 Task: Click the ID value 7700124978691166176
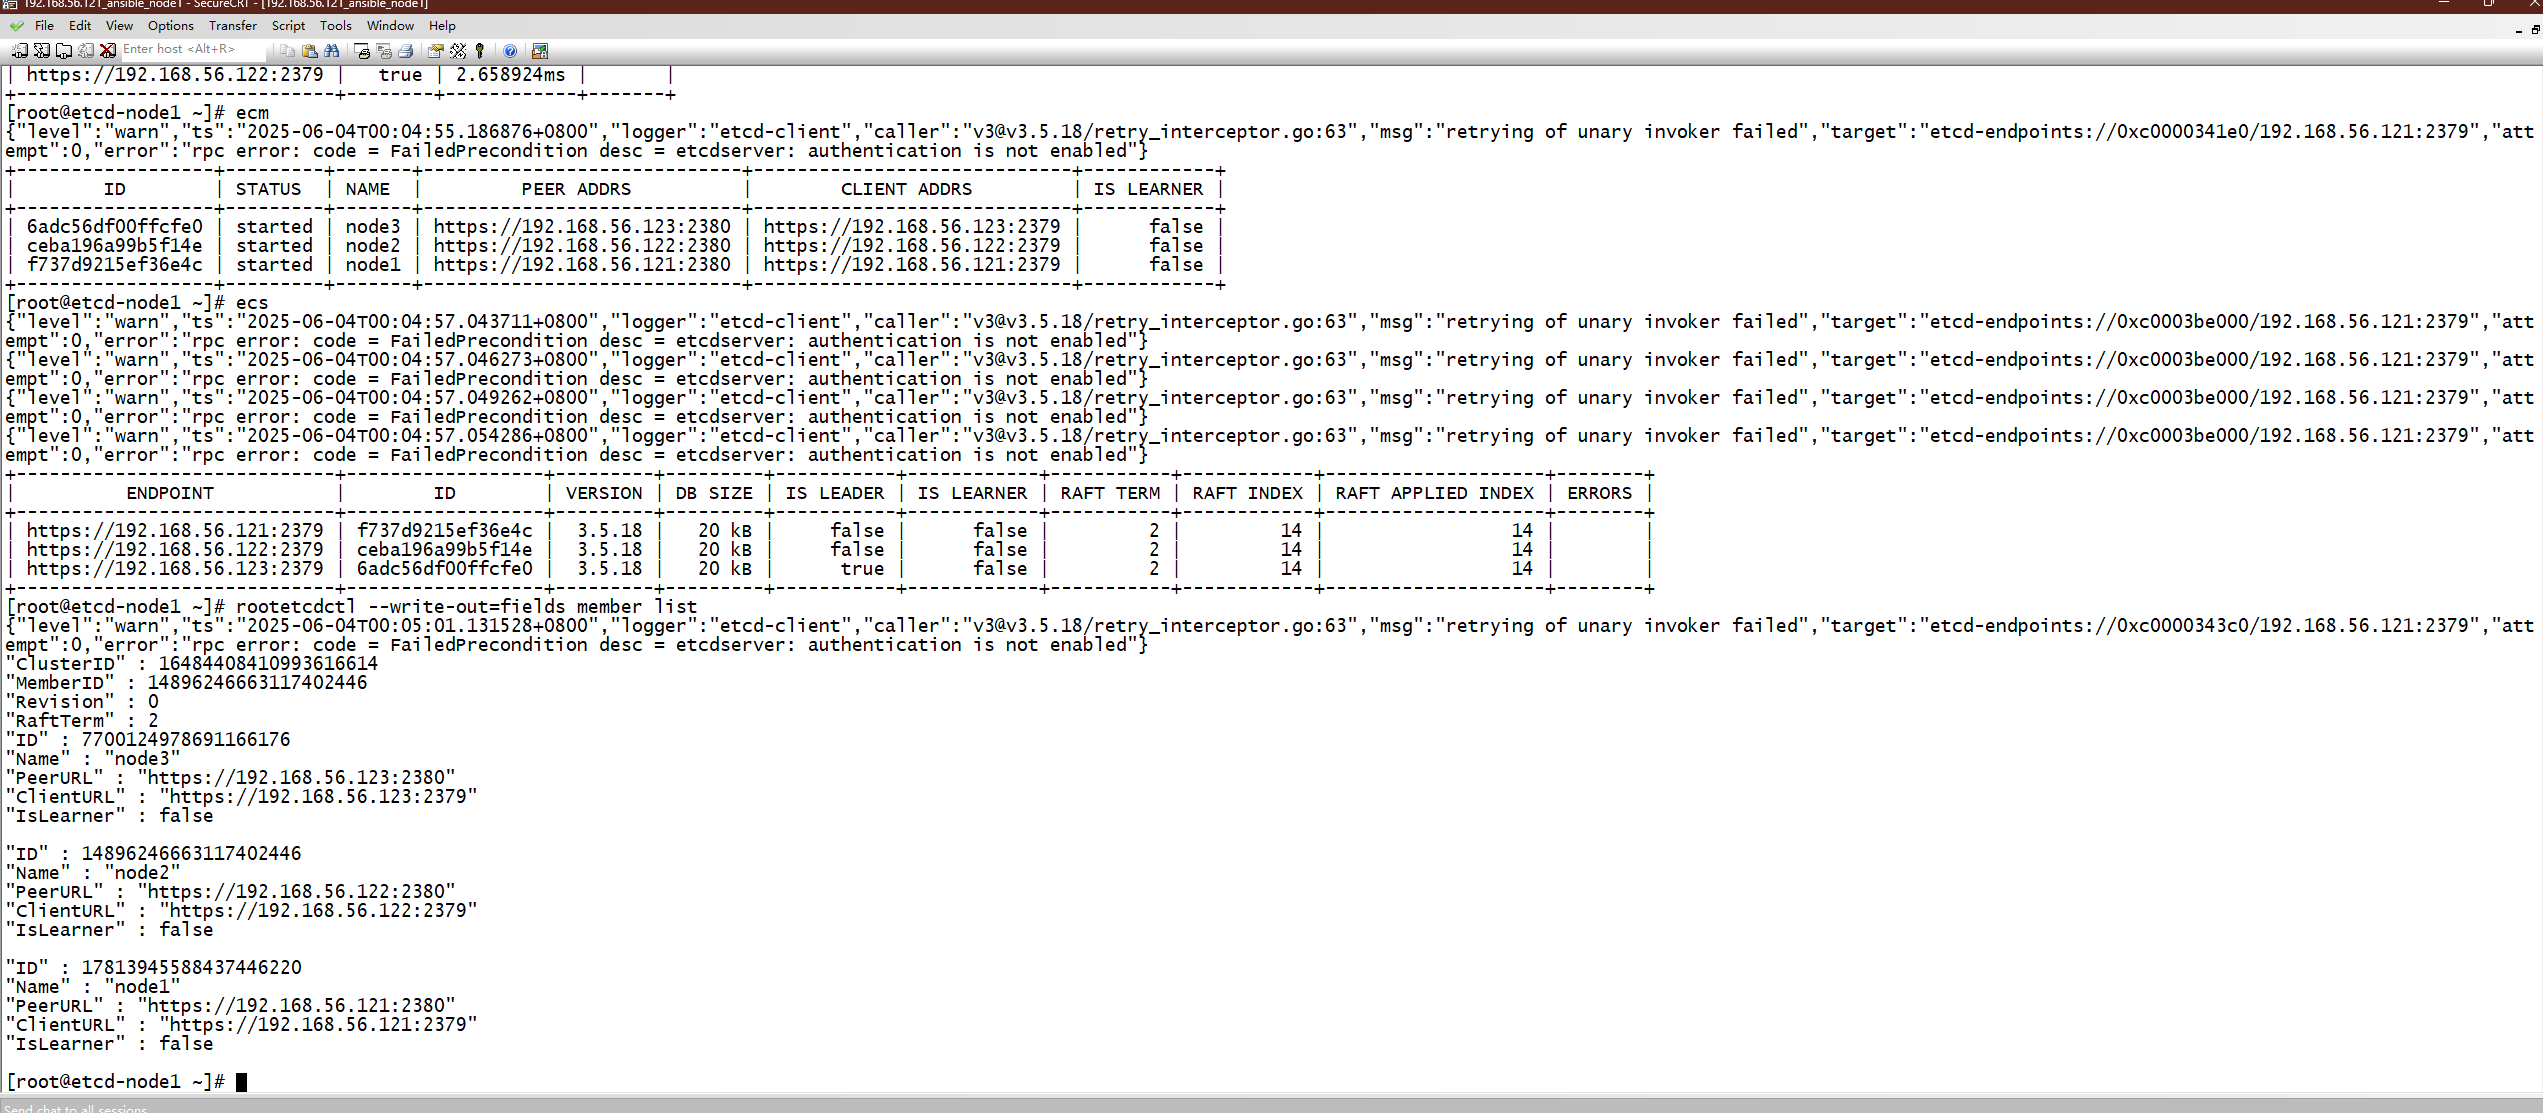186,740
